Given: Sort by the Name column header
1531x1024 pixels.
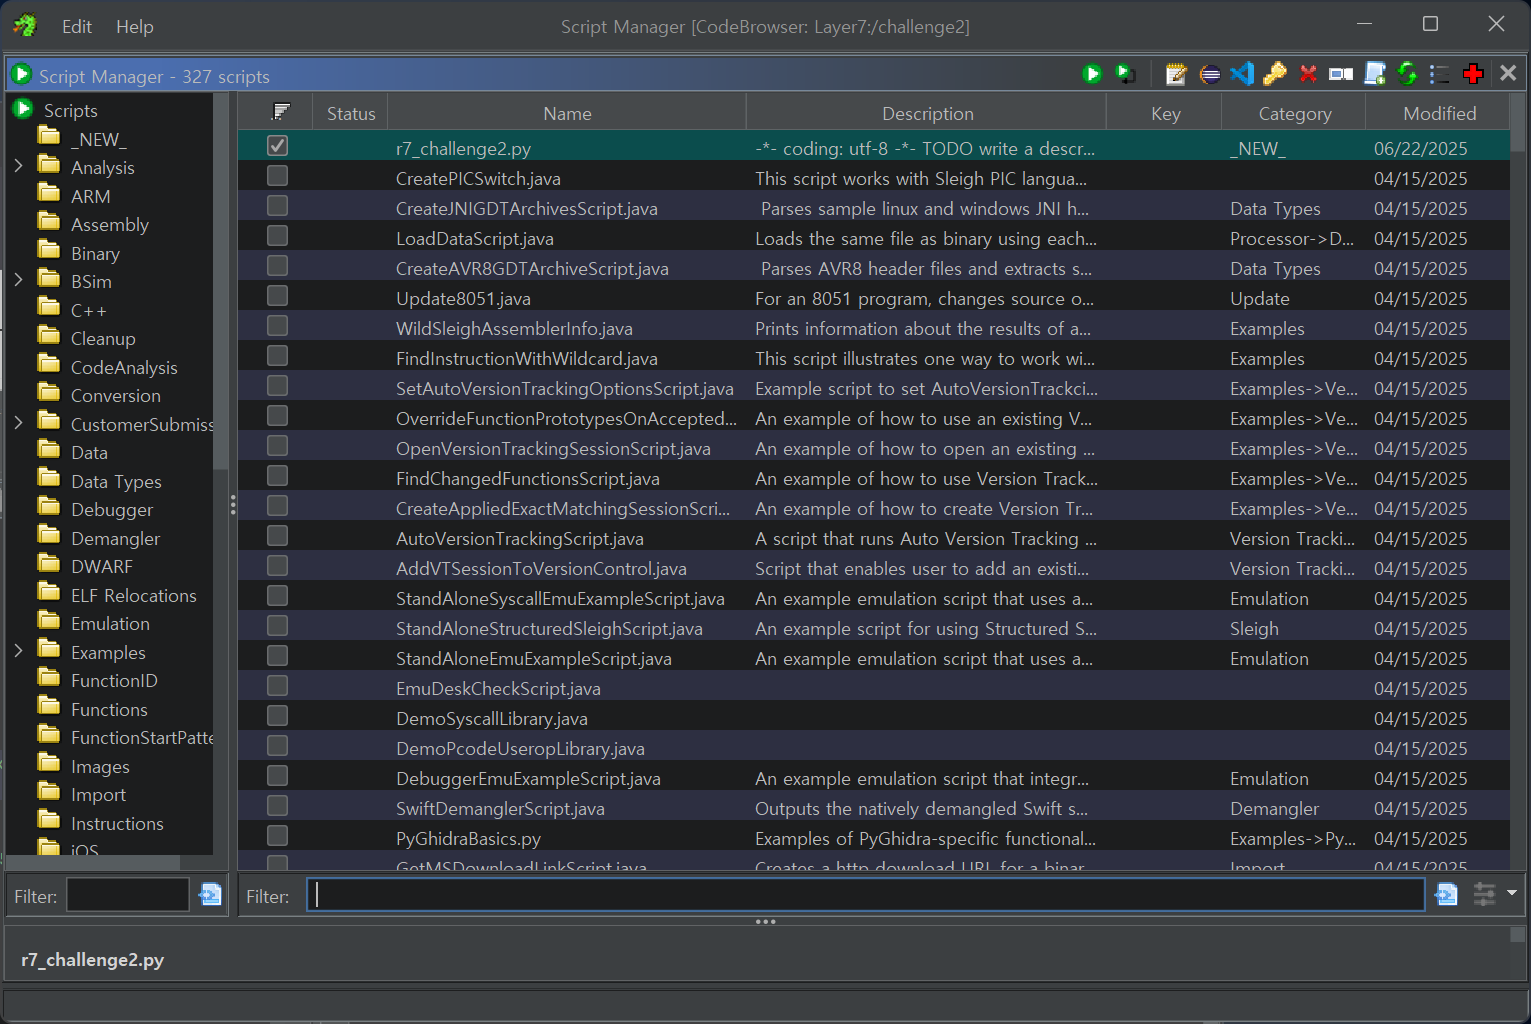Looking at the screenshot, I should [567, 113].
